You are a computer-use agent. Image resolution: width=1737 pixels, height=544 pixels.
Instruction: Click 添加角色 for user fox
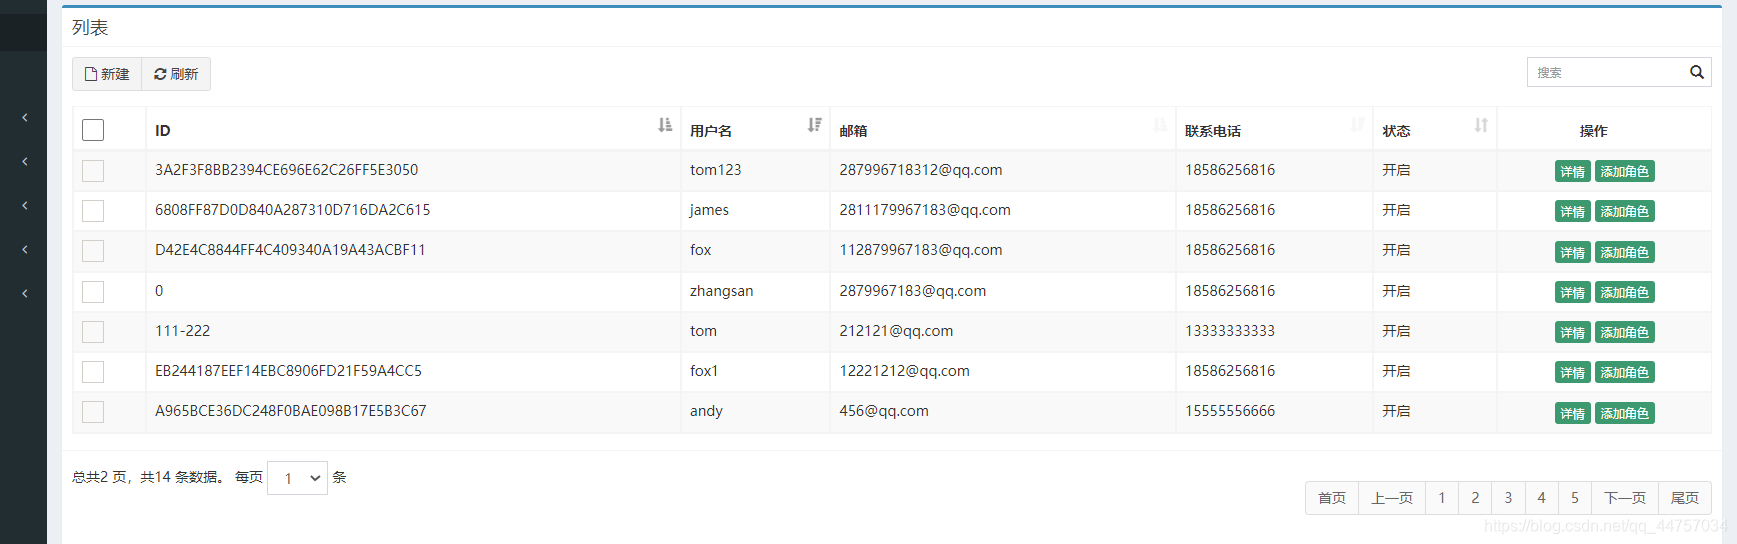pos(1625,252)
